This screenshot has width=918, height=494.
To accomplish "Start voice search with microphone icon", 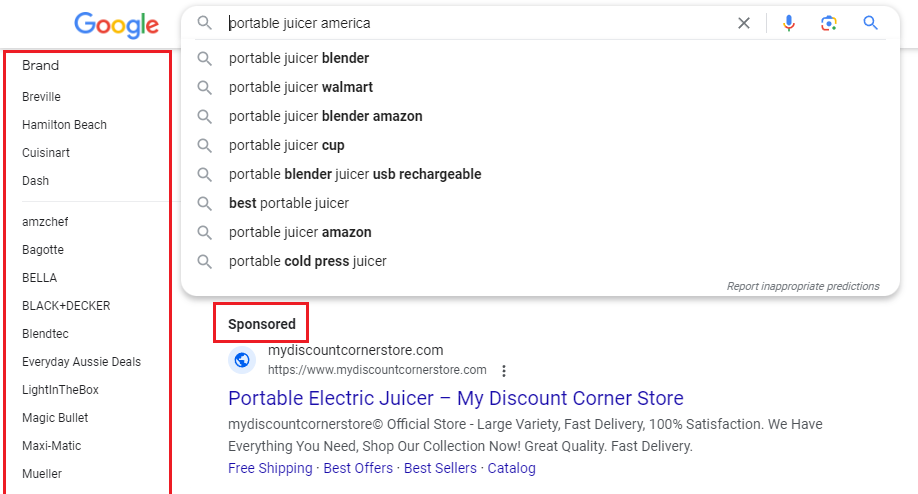I will pos(789,23).
